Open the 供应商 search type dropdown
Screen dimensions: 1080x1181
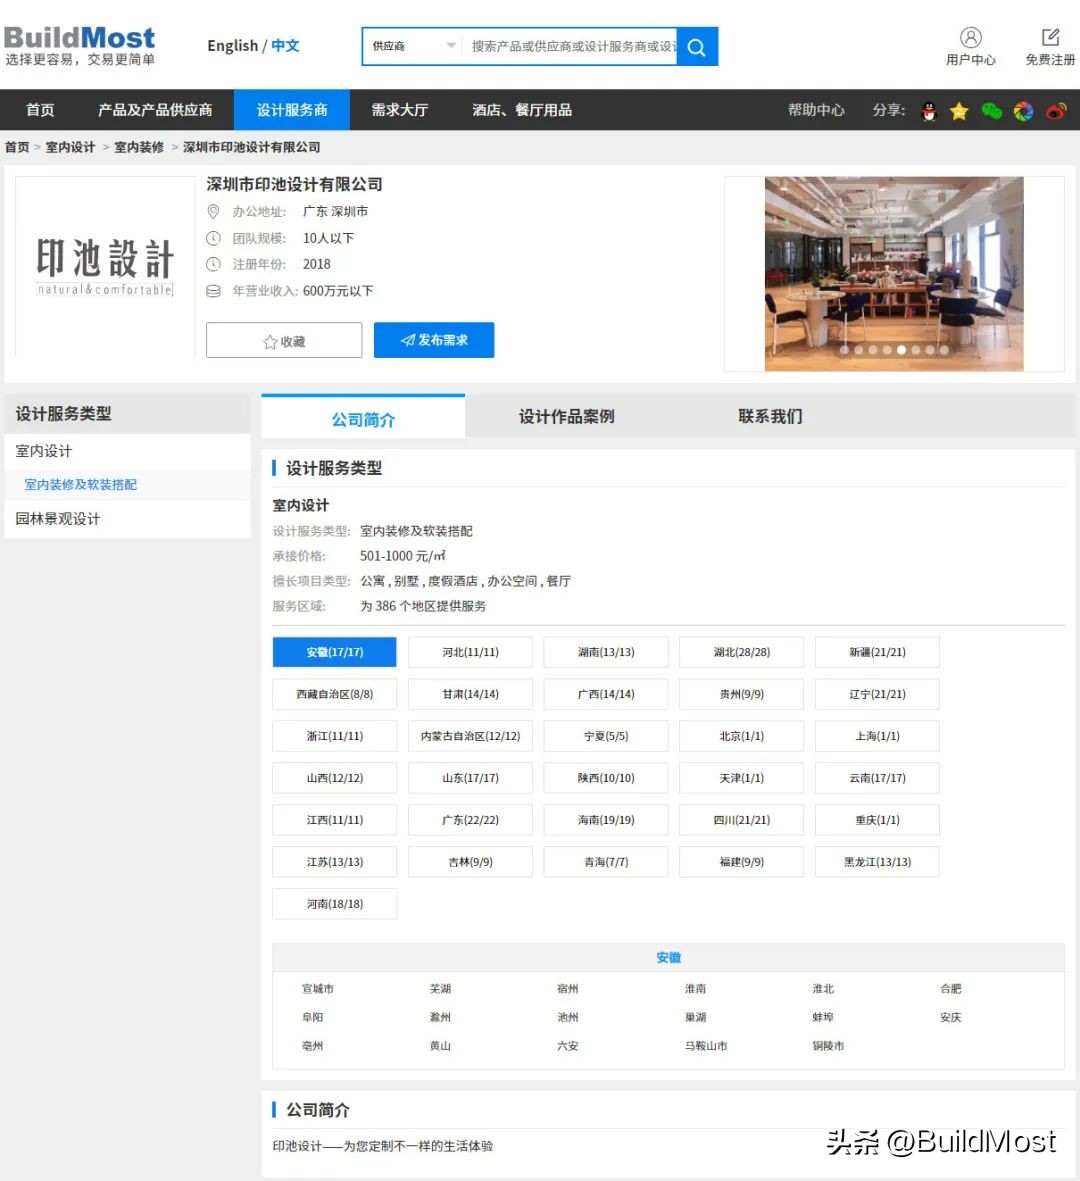coord(413,46)
